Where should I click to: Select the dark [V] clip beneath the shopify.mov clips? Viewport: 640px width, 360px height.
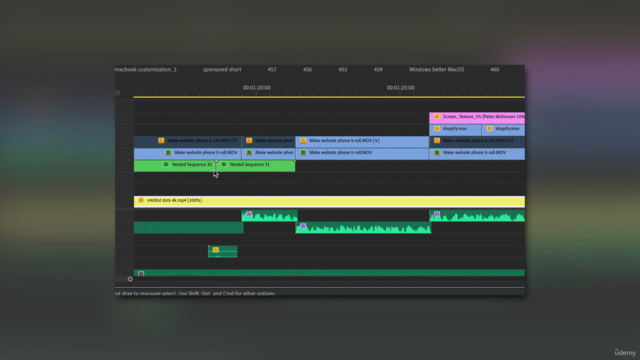click(477, 142)
